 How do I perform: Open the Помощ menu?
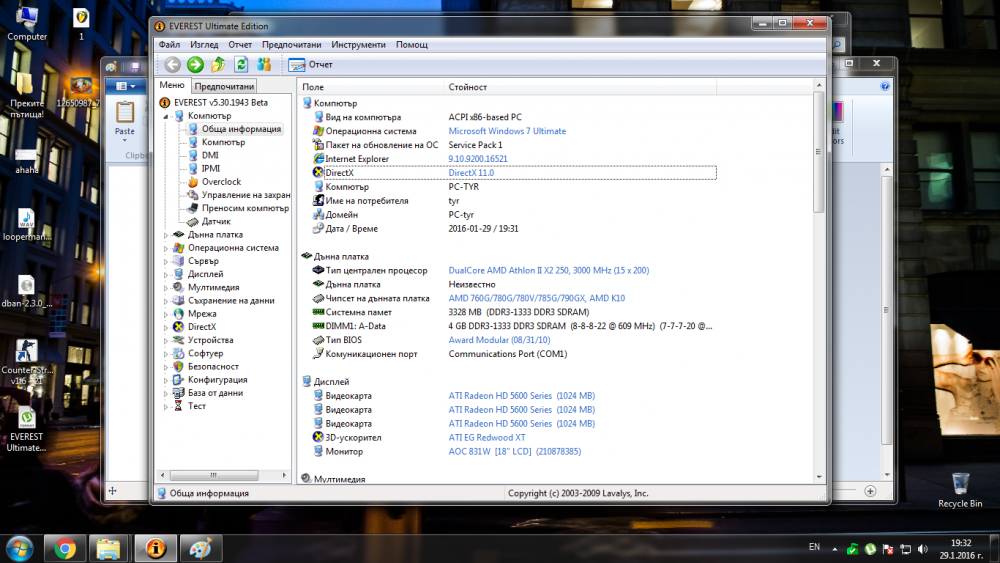coord(411,45)
